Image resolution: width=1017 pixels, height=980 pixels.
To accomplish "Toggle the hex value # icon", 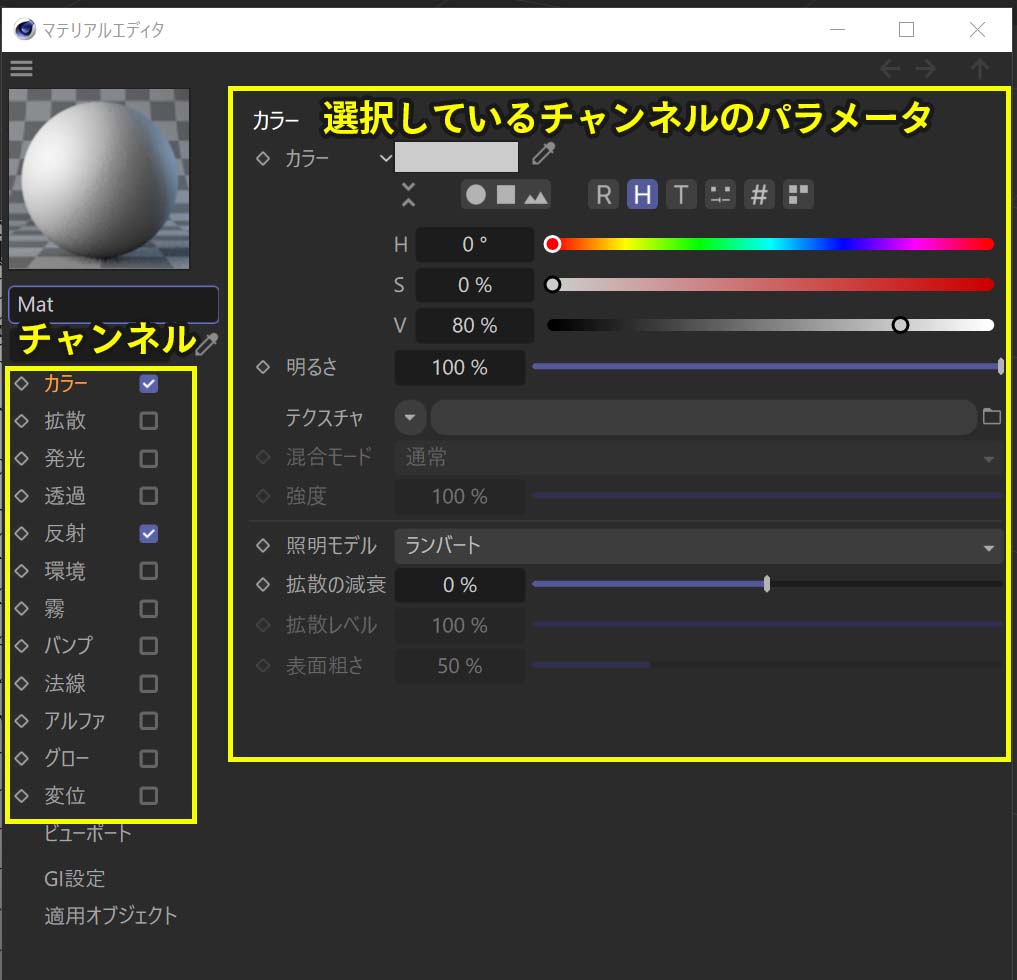I will point(759,195).
